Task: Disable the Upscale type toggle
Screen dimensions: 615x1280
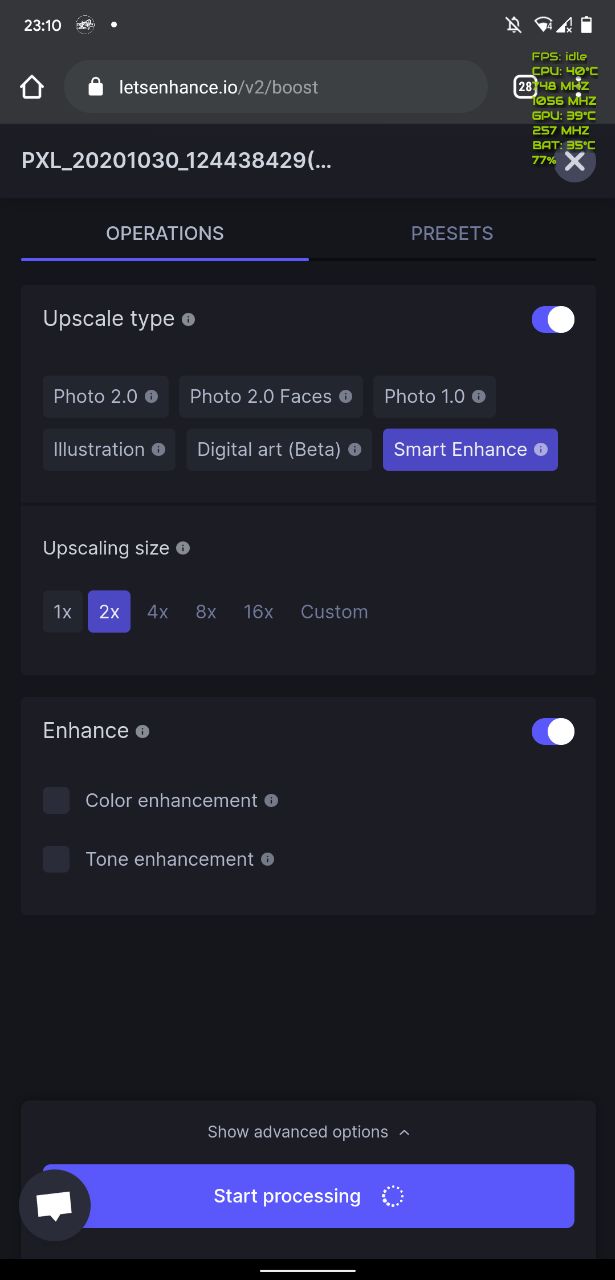Action: coord(553,319)
